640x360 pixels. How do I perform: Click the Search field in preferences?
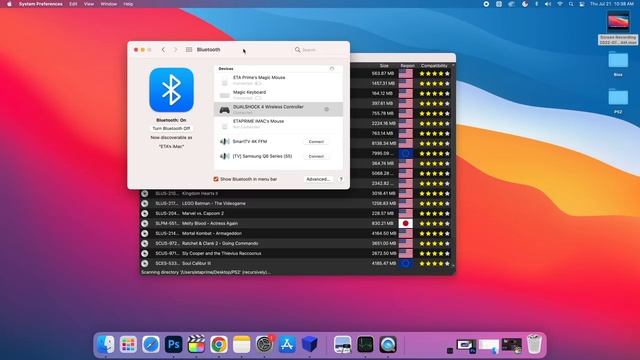(318, 50)
